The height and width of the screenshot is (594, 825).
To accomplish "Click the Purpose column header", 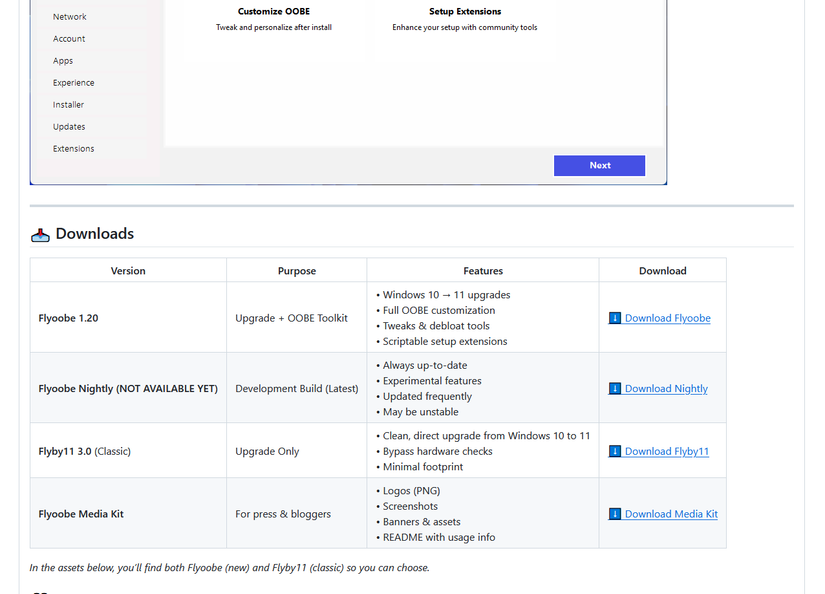I will coord(297,271).
